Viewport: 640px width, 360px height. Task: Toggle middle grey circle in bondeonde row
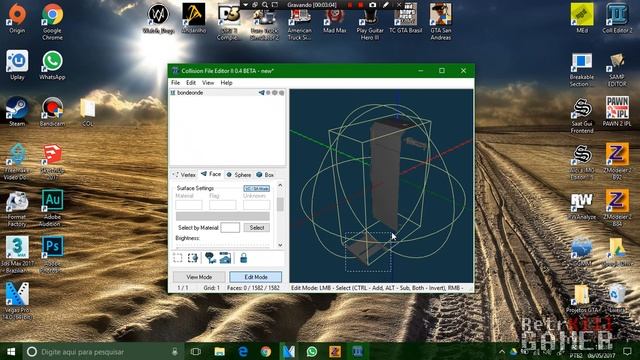tap(275, 93)
